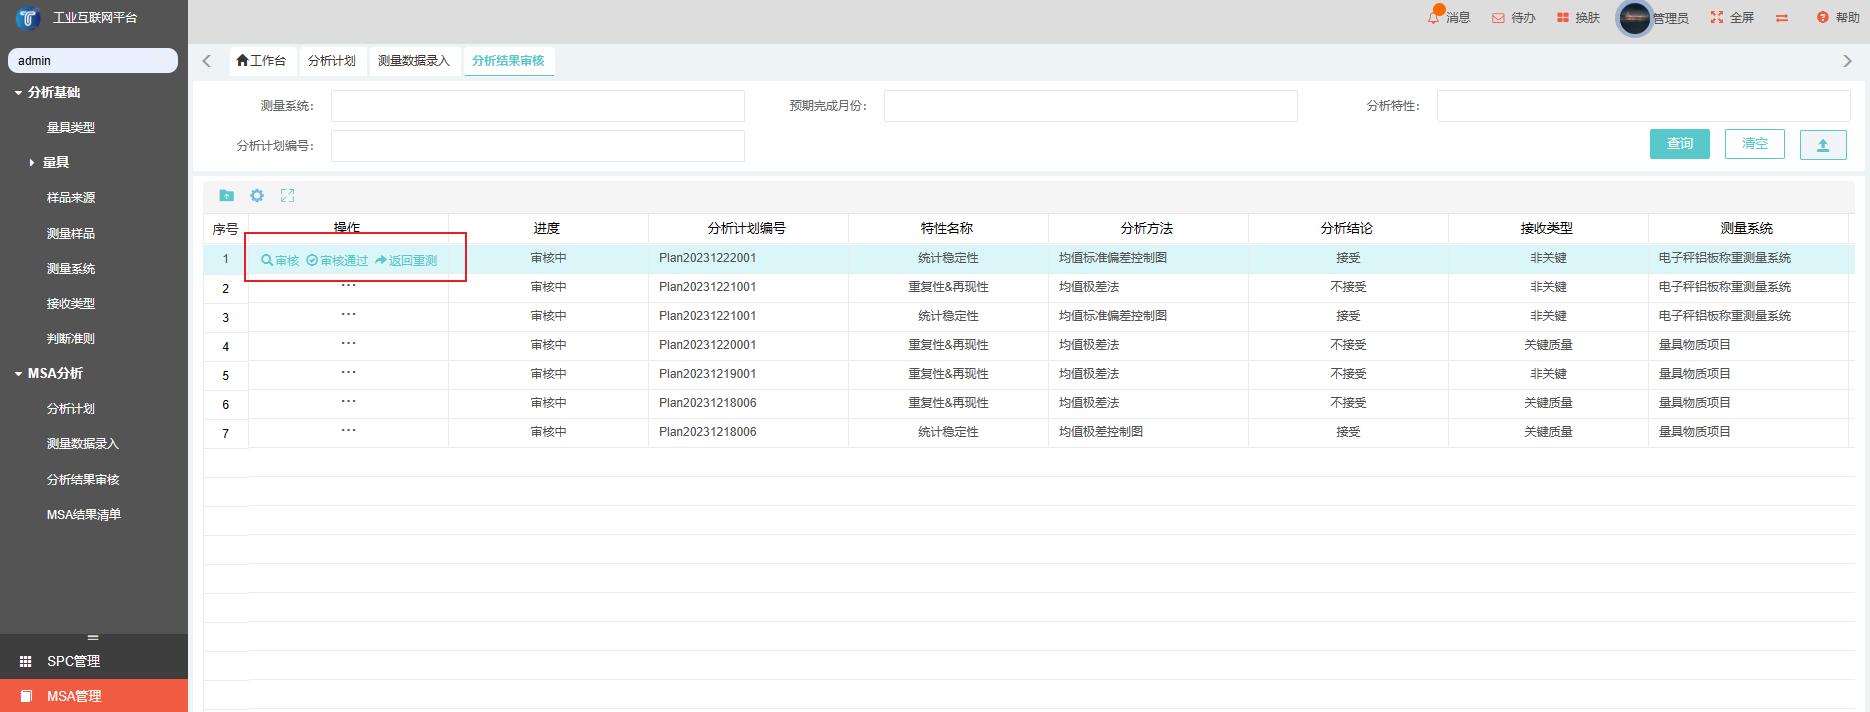1870x712 pixels.
Task: Click the expand table fullscreen icon
Action: (287, 195)
